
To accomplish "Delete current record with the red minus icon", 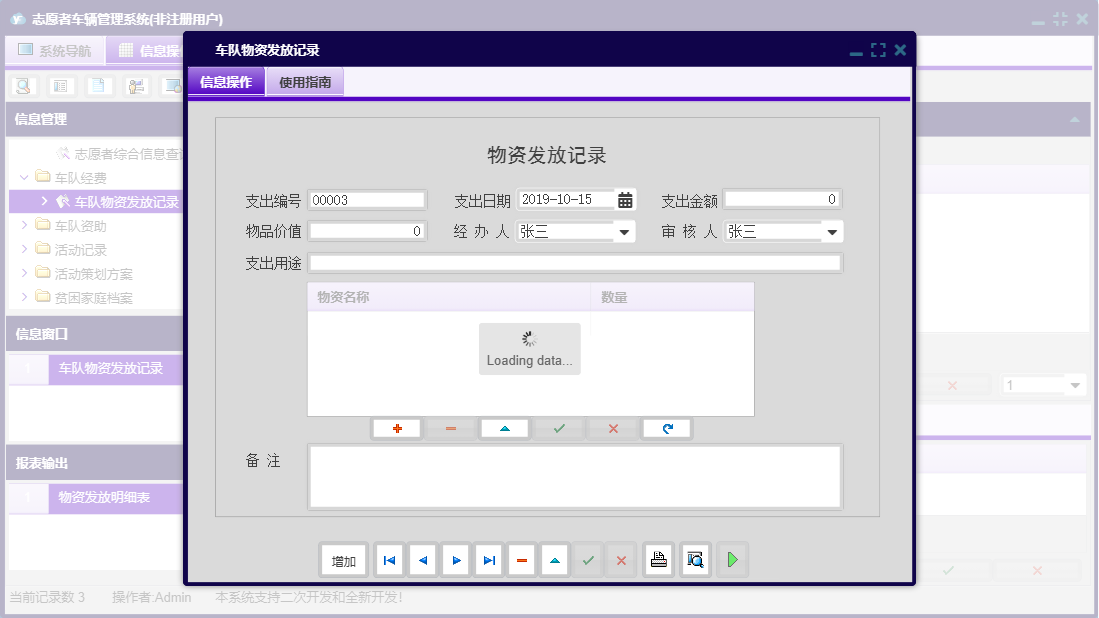I will tap(521, 560).
